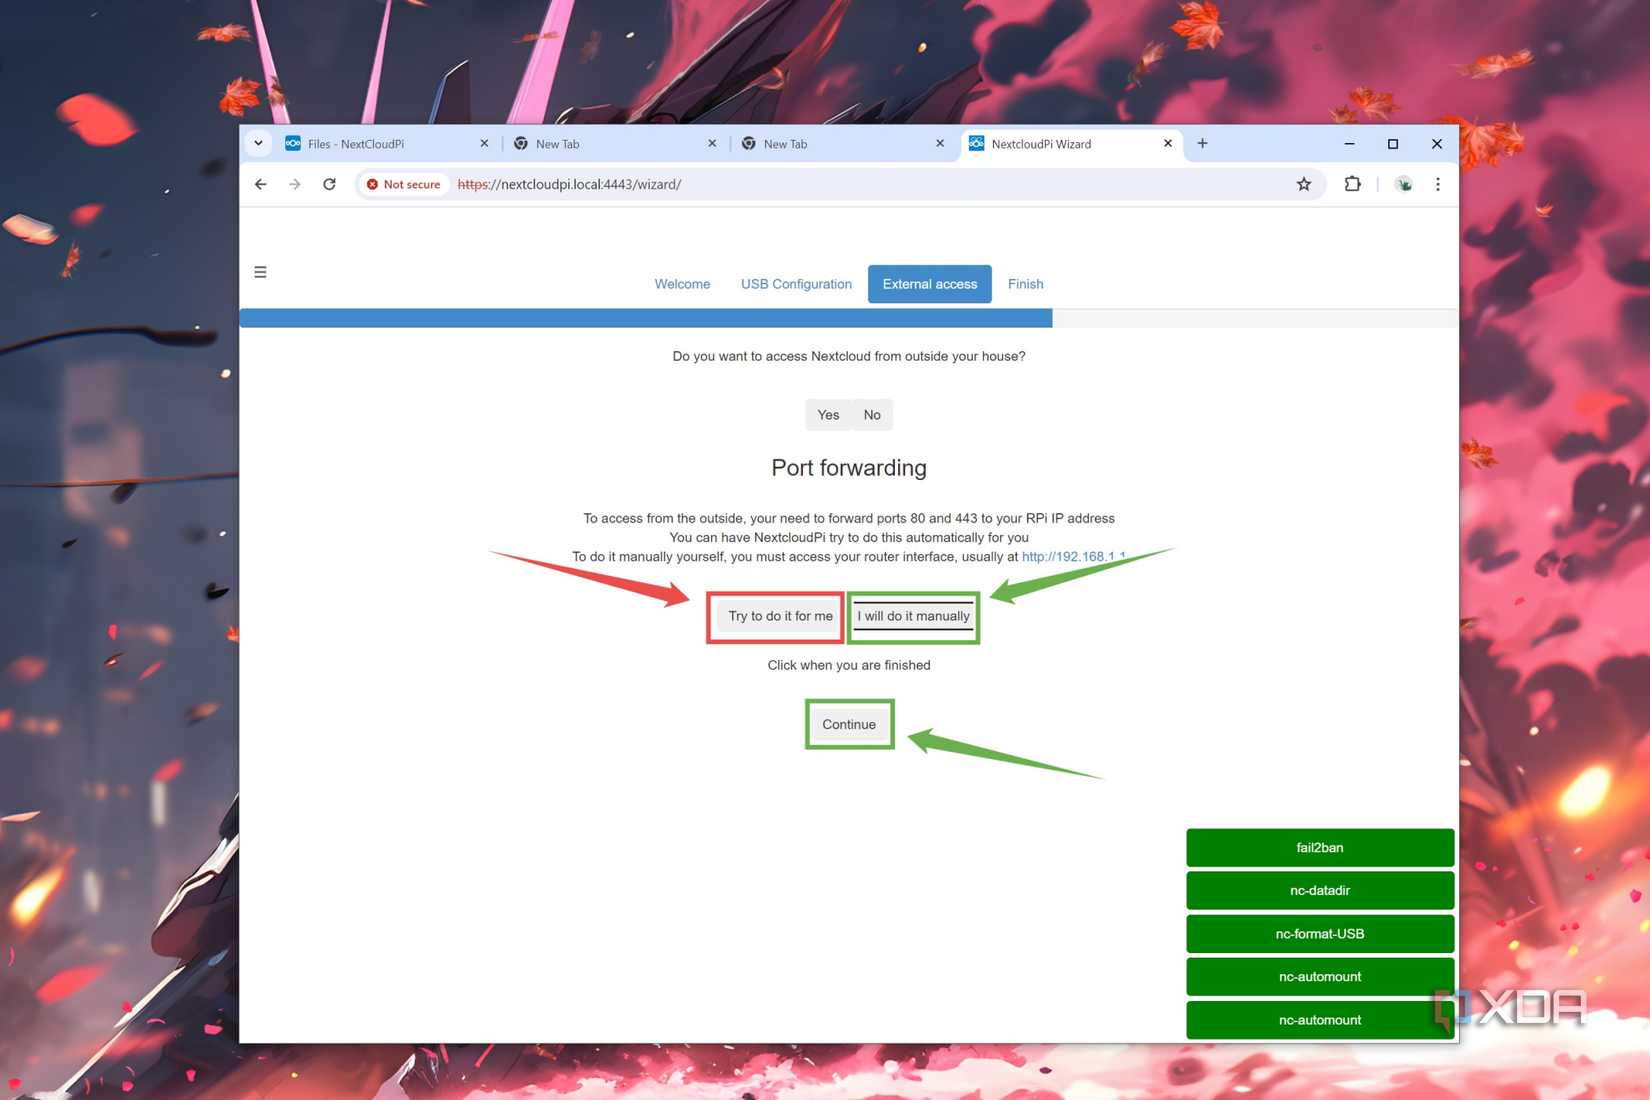Maximize the browser window
Image resolution: width=1650 pixels, height=1100 pixels.
1393,144
